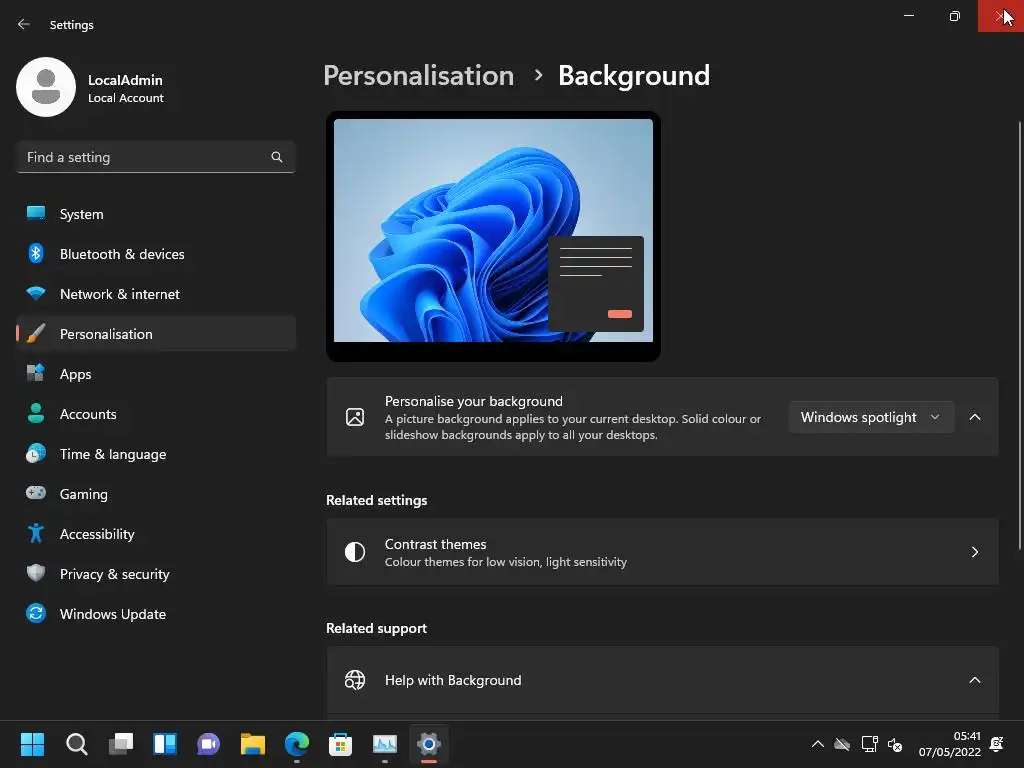
Task: Click the Gaming controller icon
Action: [x=36, y=493]
